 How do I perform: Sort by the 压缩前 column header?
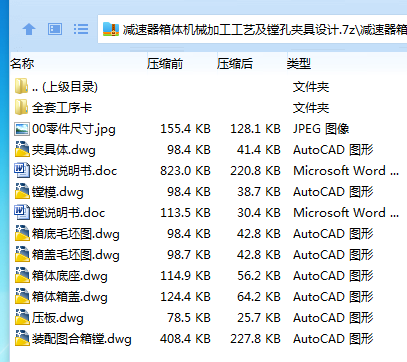[165, 63]
